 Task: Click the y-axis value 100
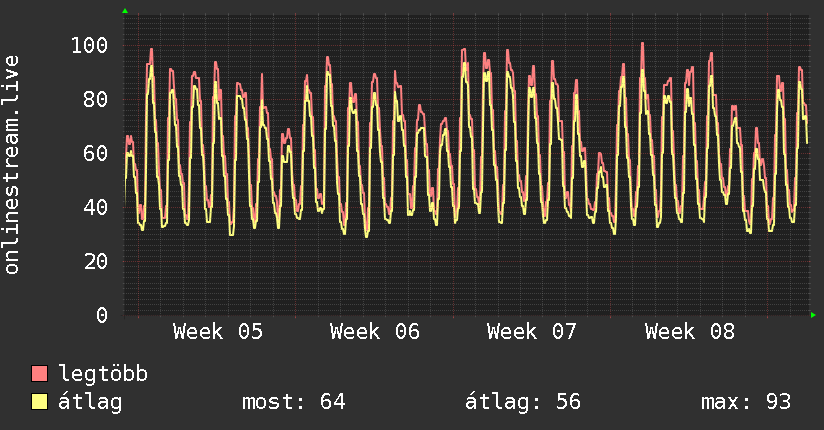[x=89, y=45]
